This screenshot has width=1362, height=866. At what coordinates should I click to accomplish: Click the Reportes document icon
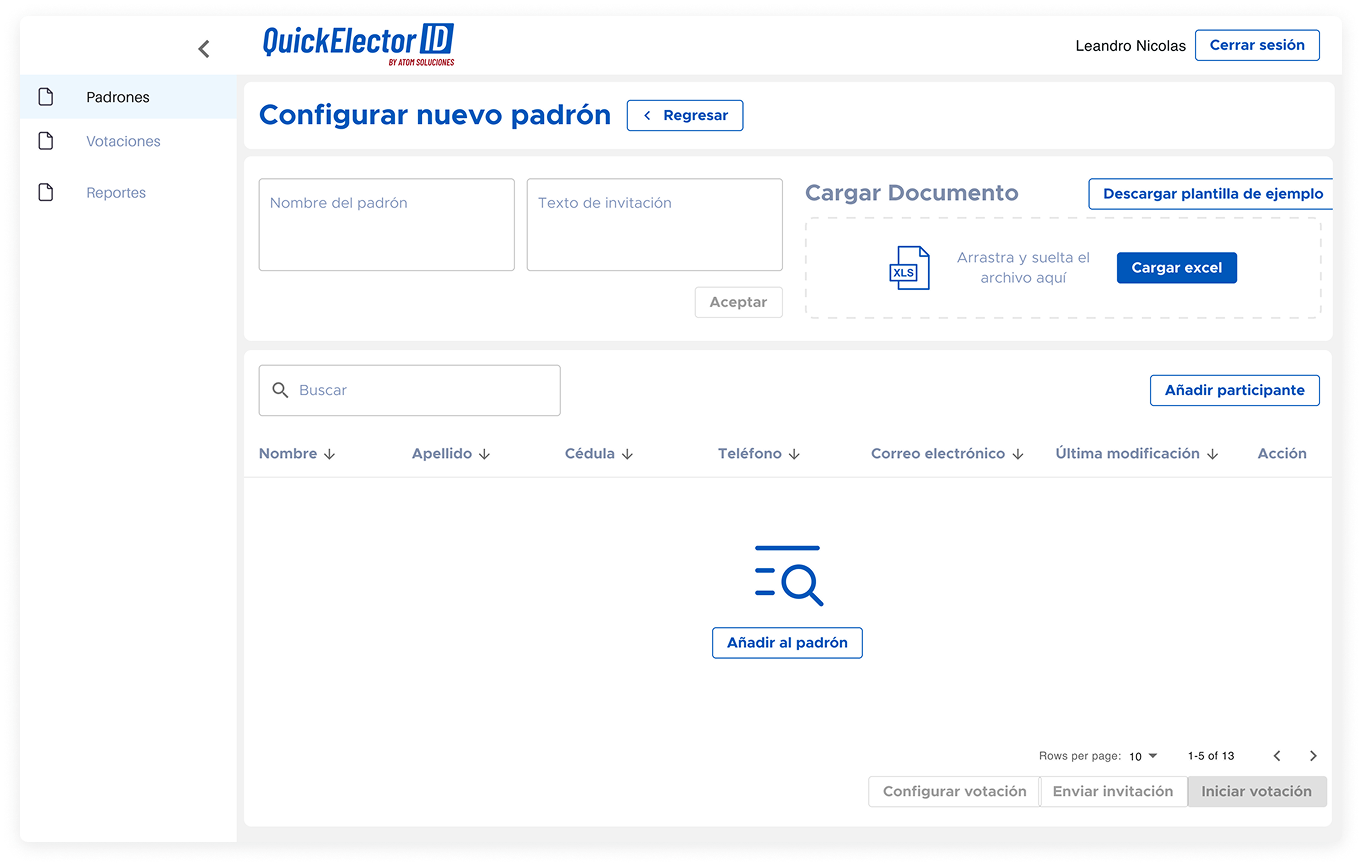pos(45,192)
